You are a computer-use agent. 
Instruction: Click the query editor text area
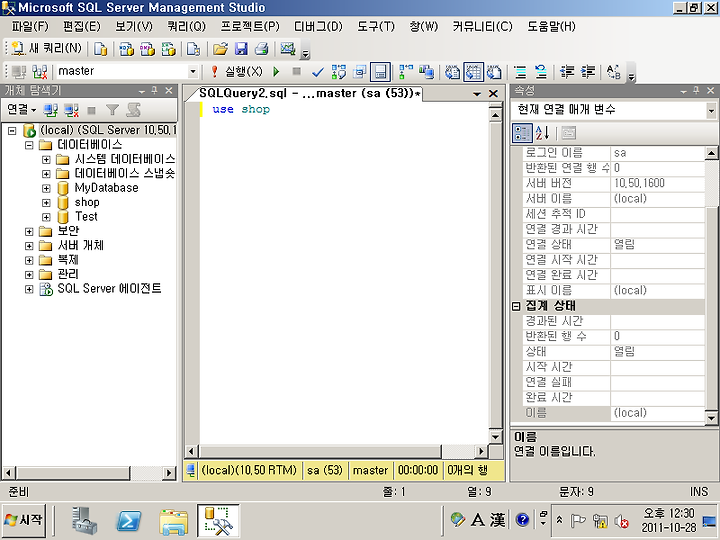coord(345,273)
